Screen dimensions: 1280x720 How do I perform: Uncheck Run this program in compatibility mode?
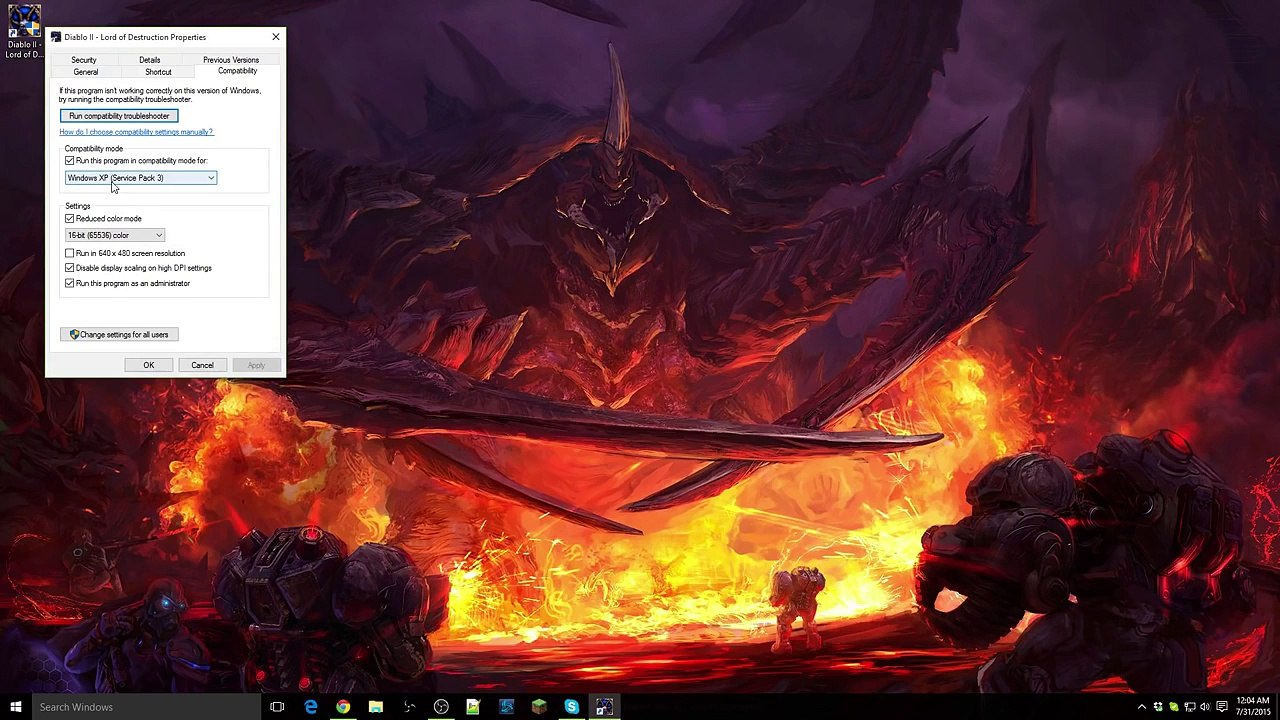[x=70, y=161]
